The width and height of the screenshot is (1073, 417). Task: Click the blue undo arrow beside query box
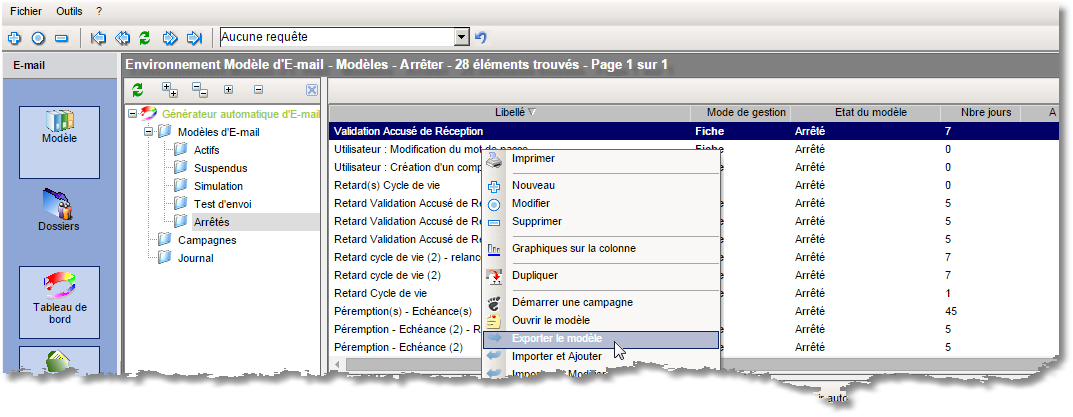481,38
